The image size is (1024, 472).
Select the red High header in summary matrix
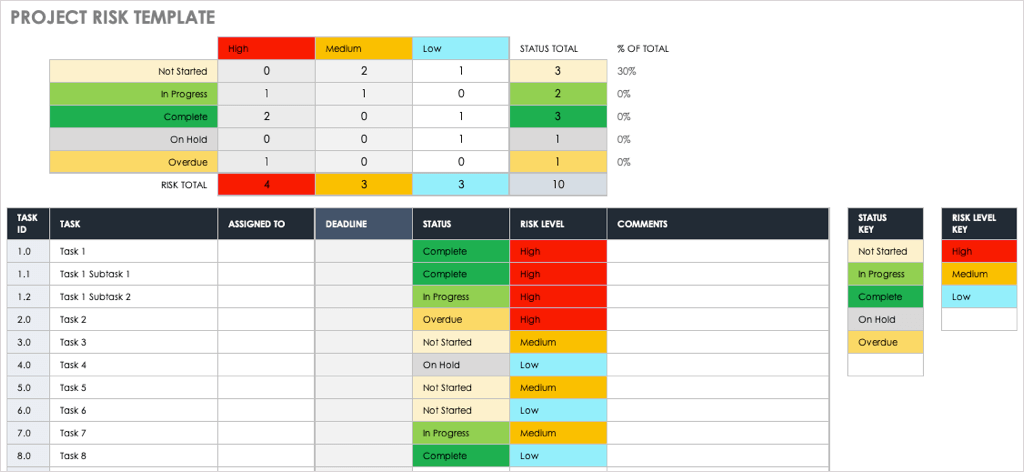[x=265, y=48]
